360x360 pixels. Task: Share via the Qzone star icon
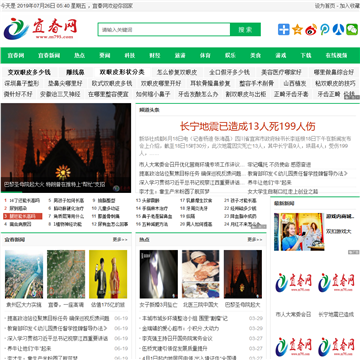pos(297,29)
